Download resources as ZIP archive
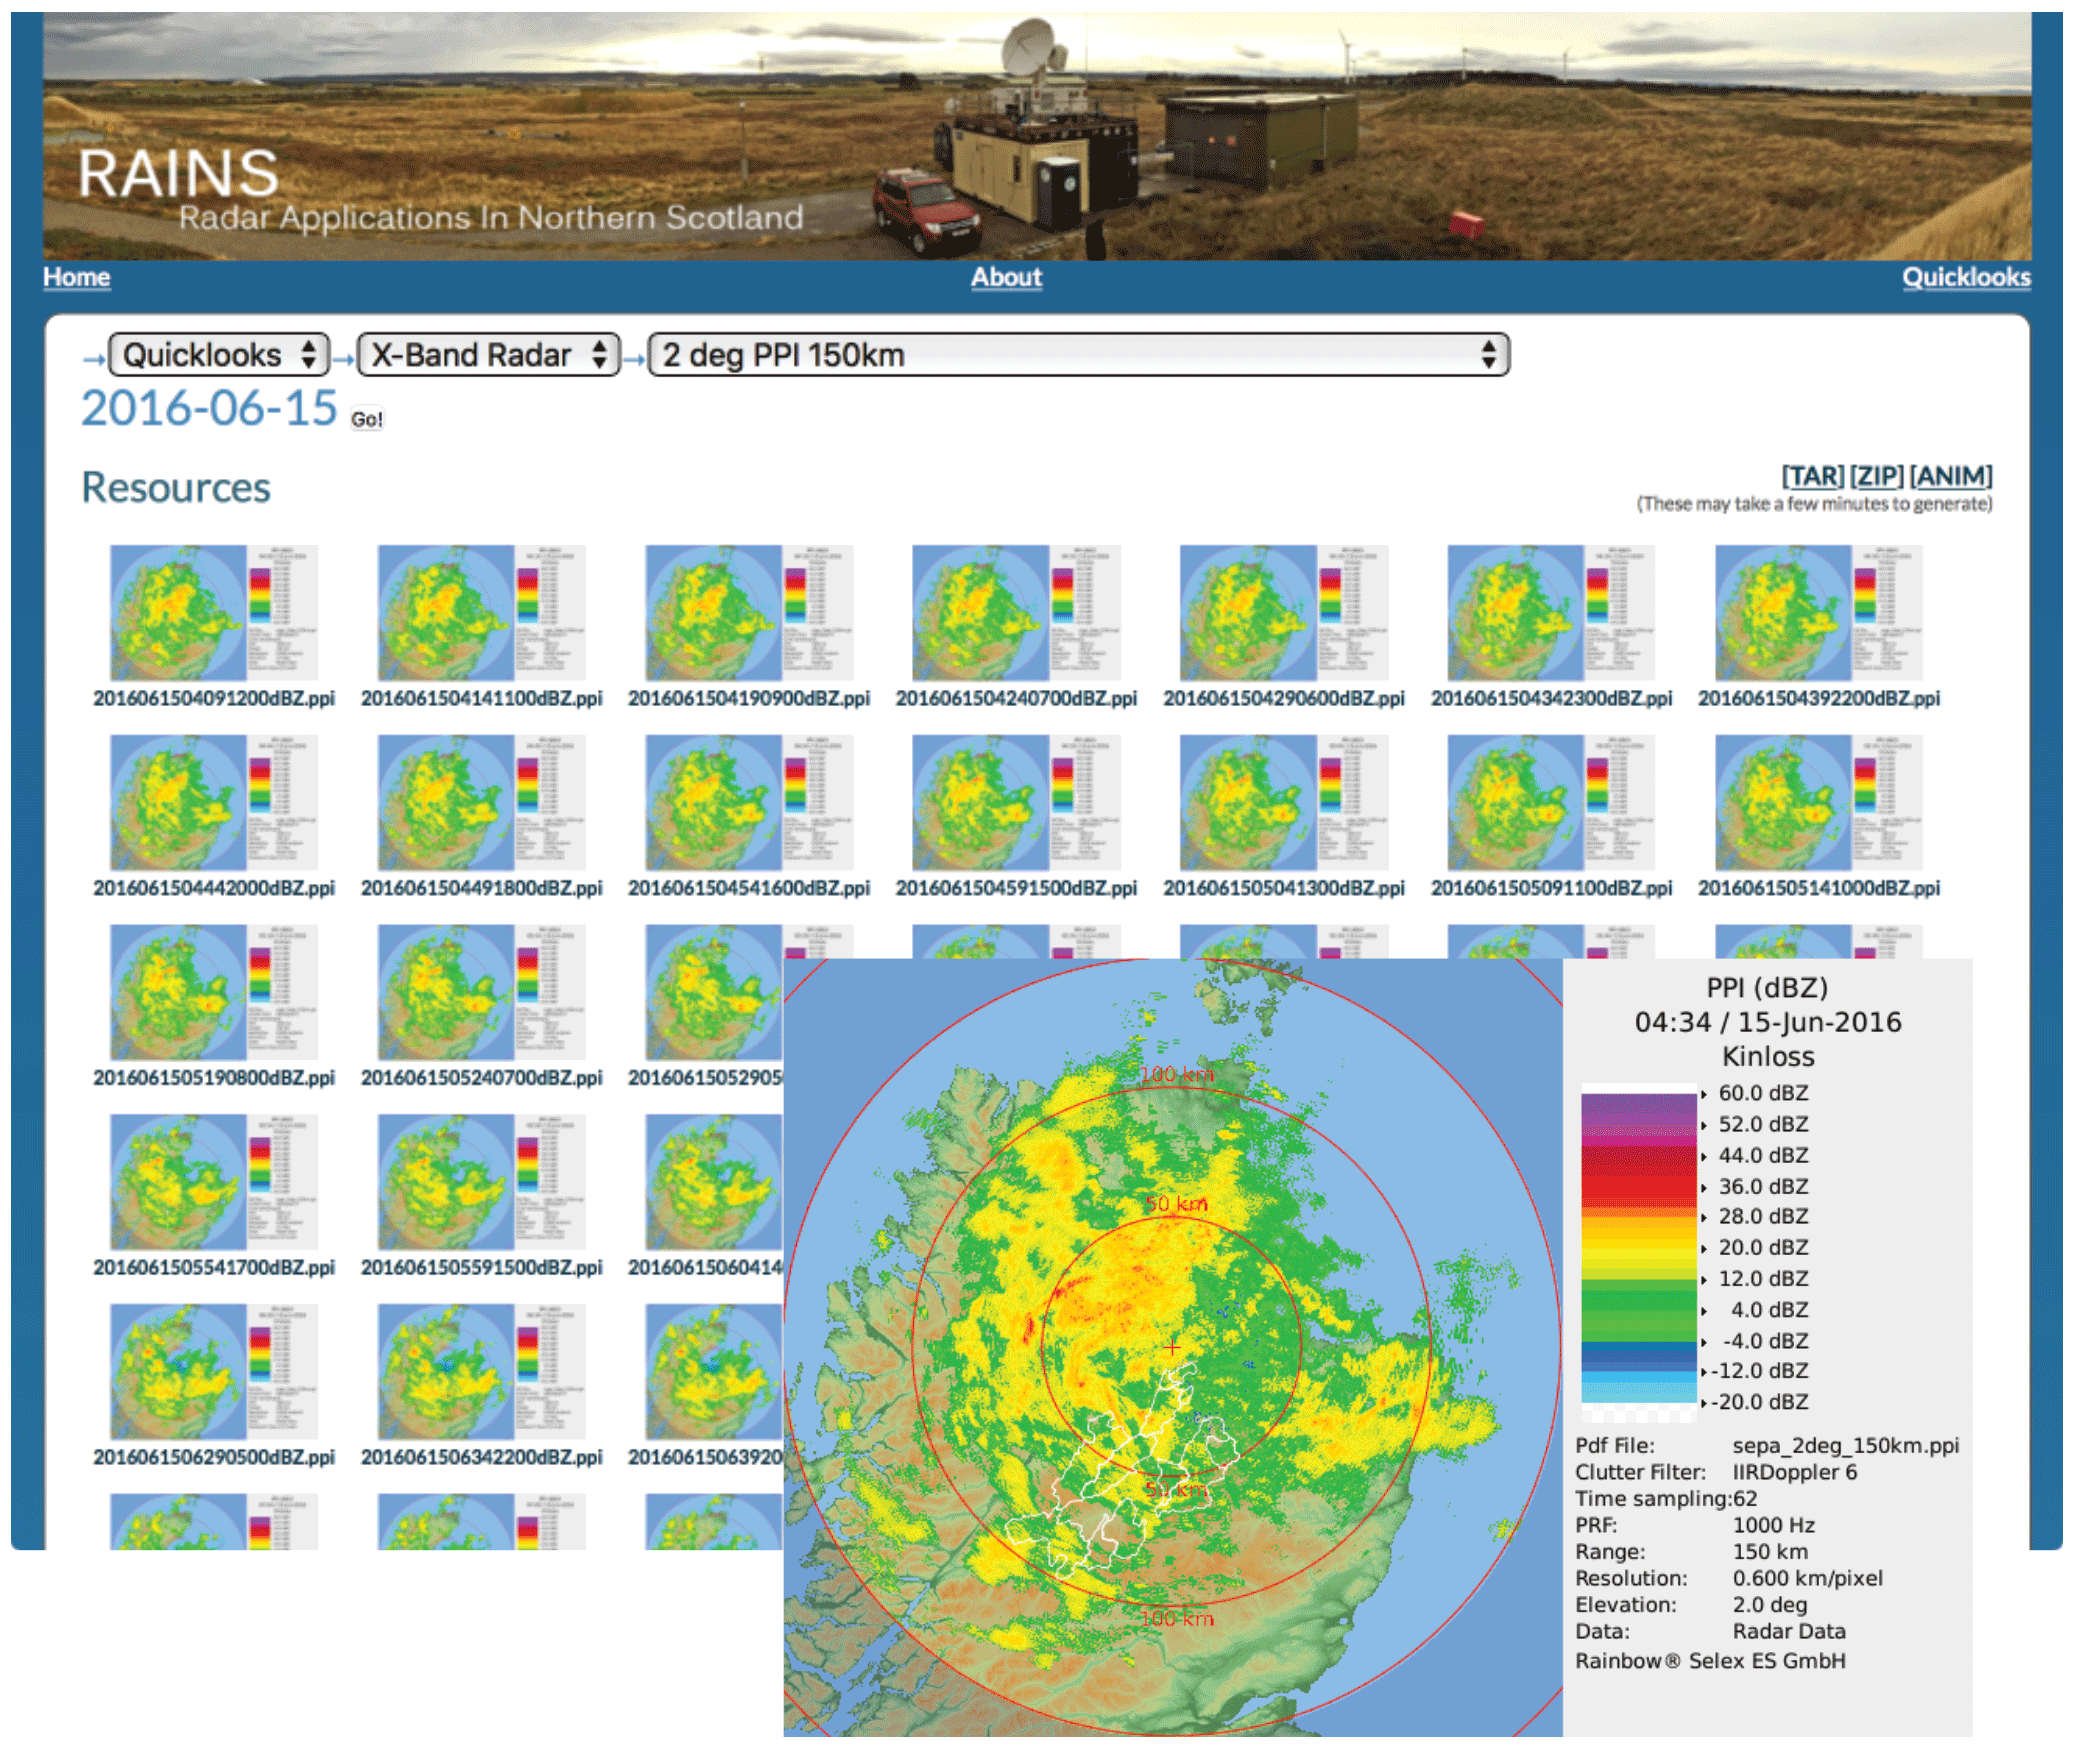Screen dimensions: 2075x1749 click(1876, 476)
